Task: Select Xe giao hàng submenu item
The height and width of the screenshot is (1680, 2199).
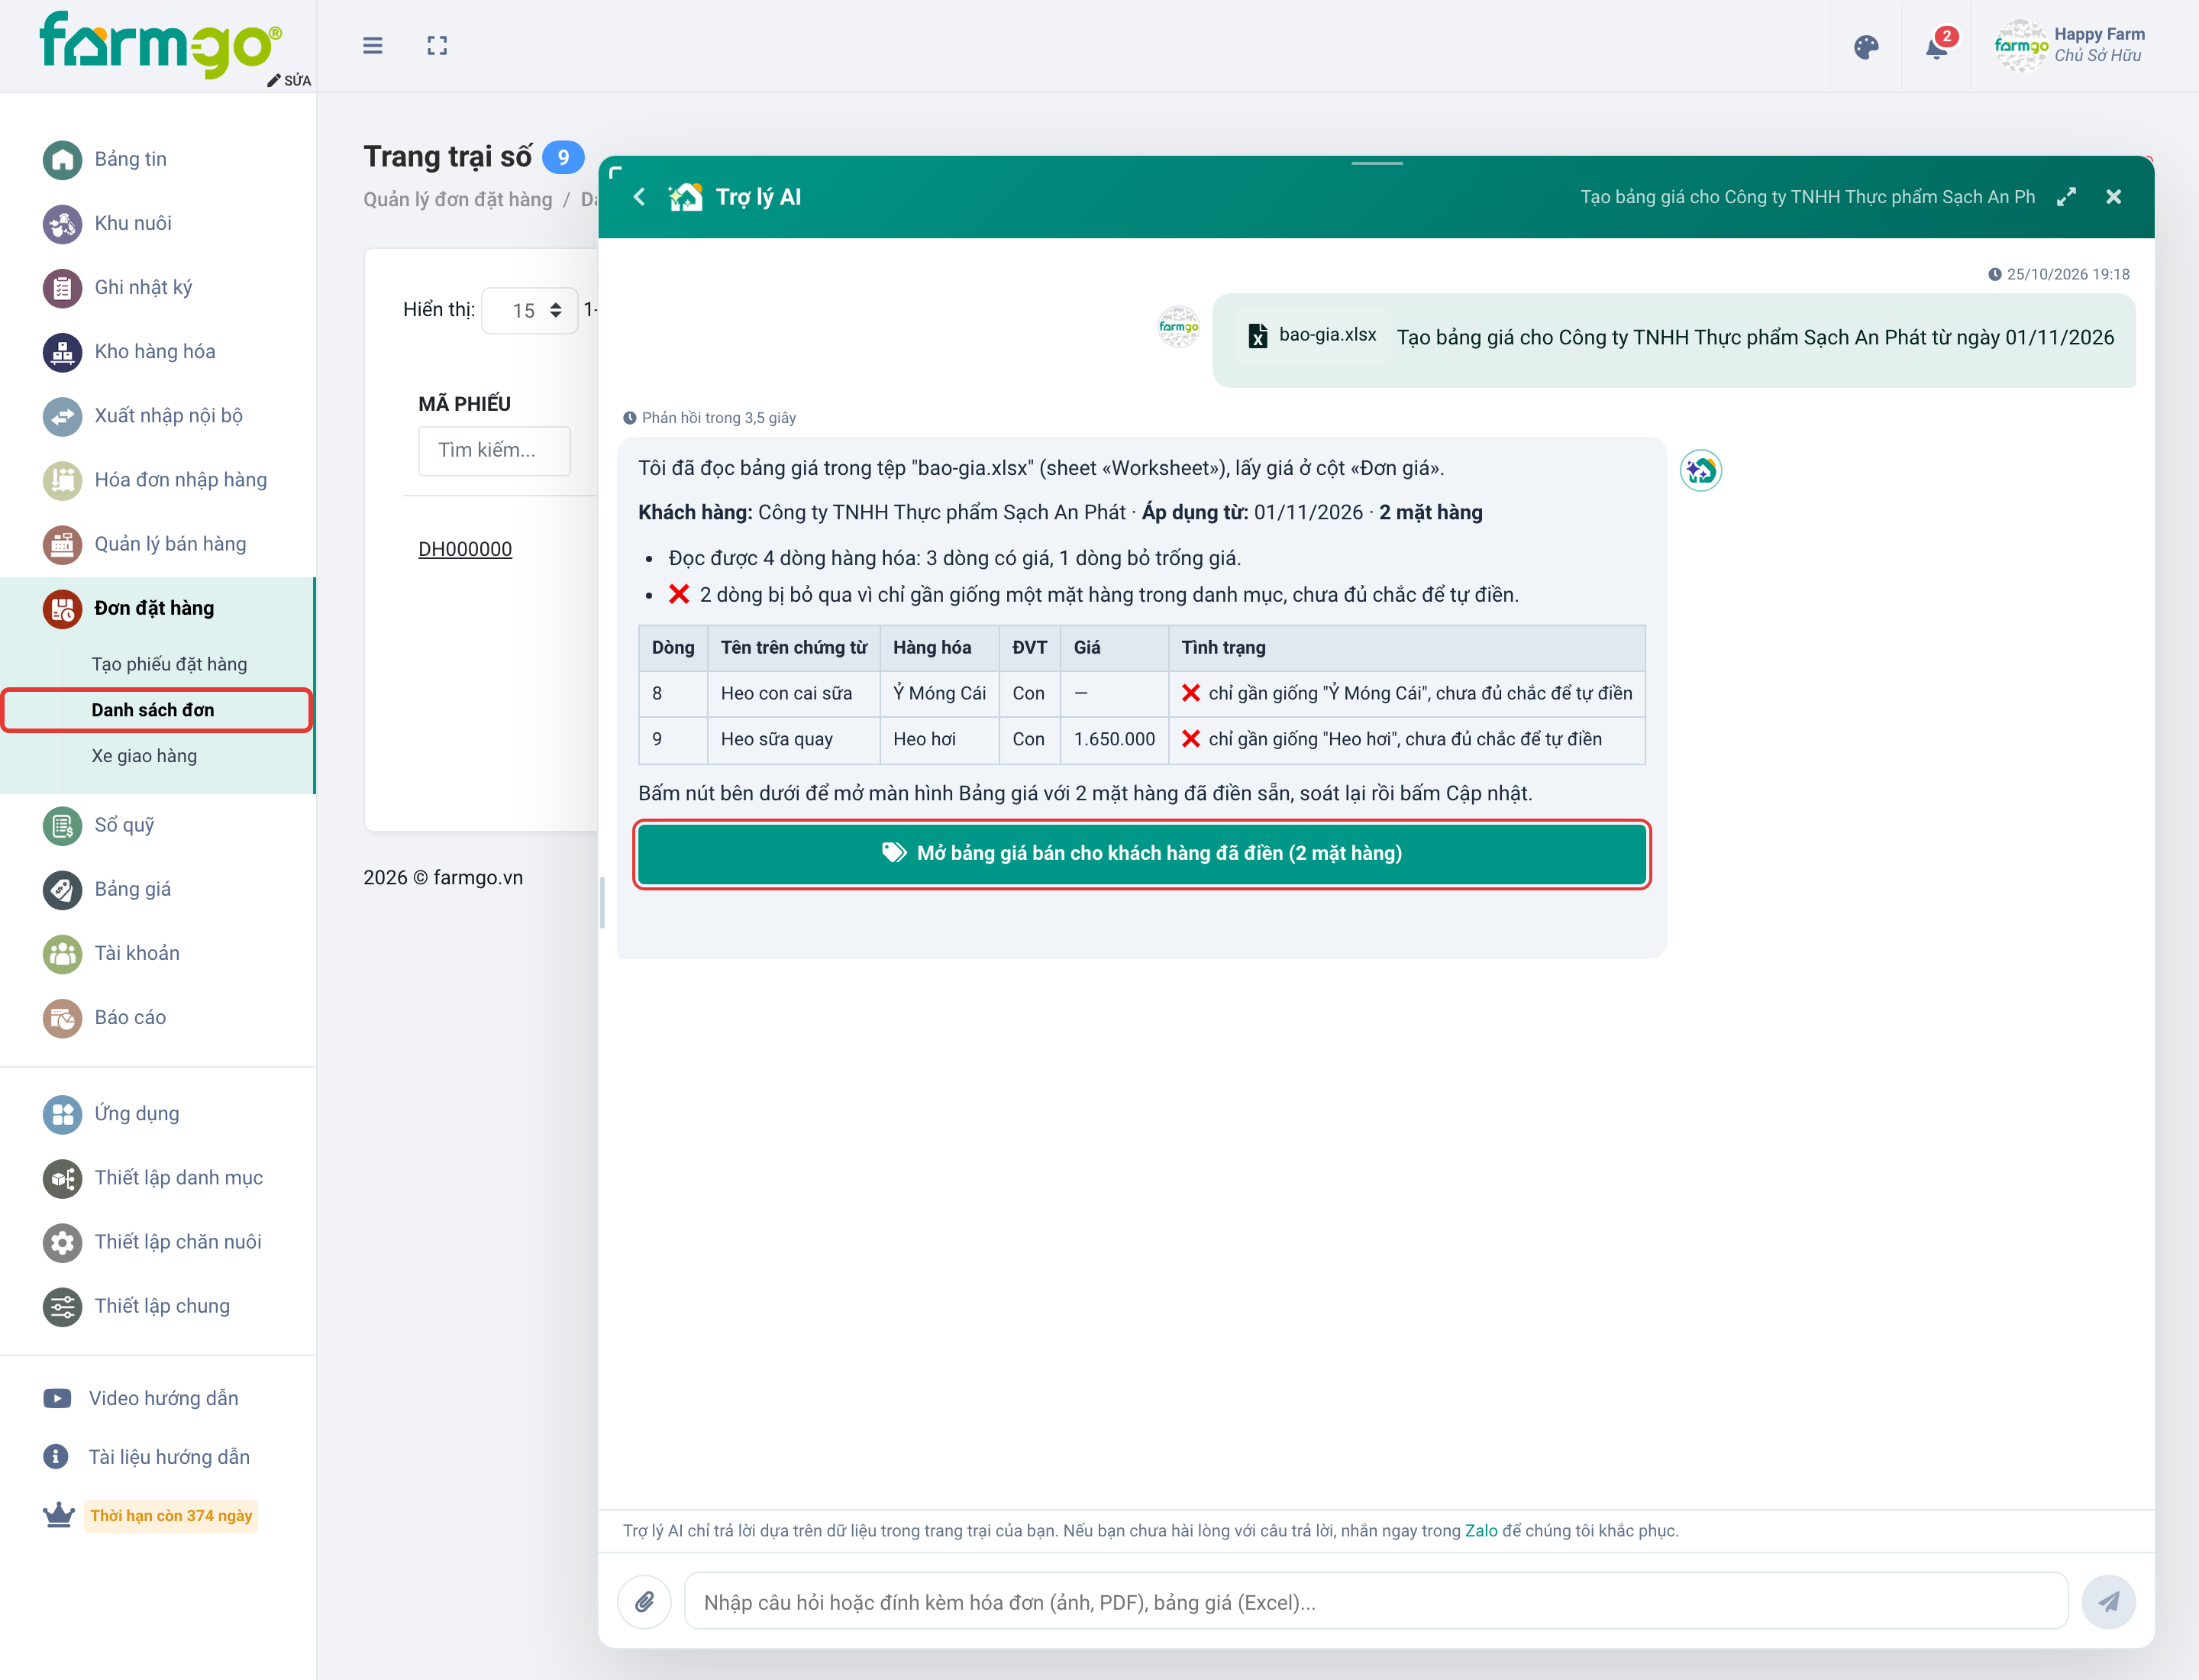Action: (144, 756)
